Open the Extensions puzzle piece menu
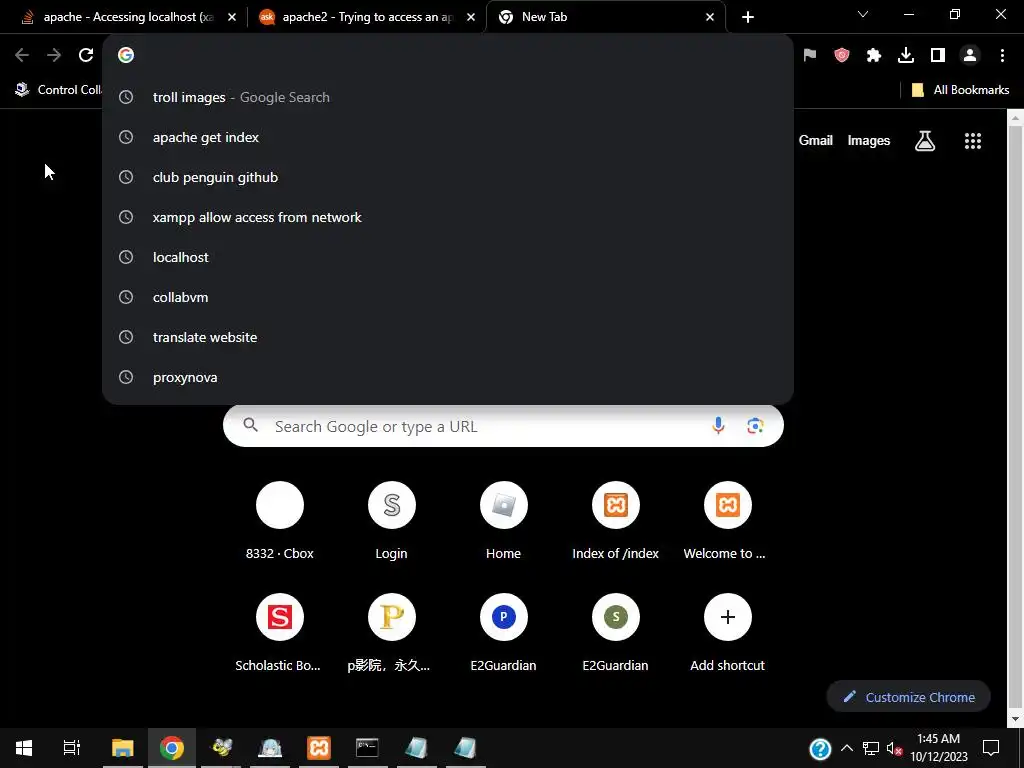Screen dimensions: 1024x768 (874, 56)
